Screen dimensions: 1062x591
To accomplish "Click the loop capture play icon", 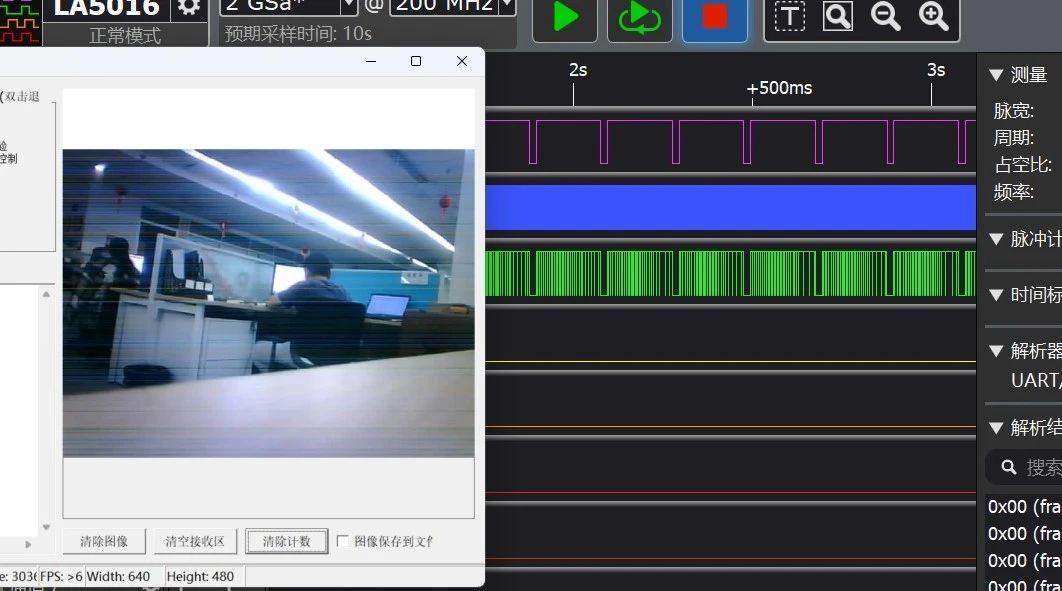I will coord(639,18).
